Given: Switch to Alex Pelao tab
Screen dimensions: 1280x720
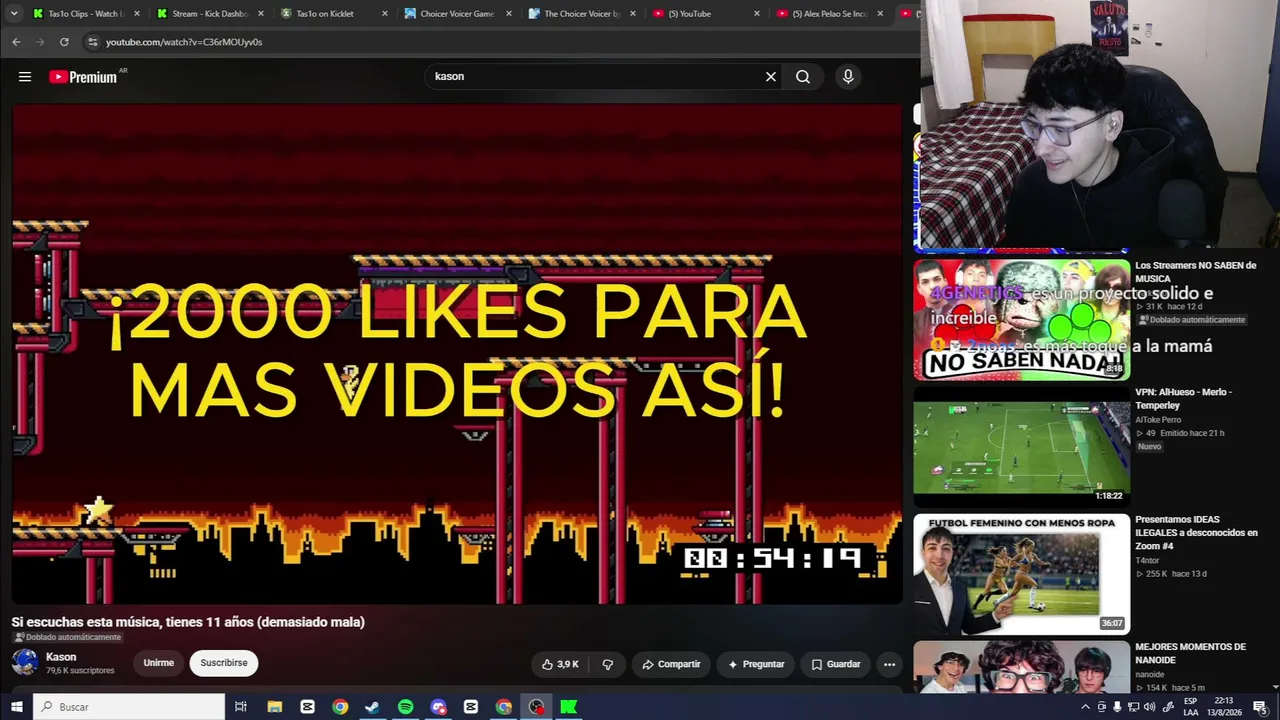Looking at the screenshot, I should [829, 14].
